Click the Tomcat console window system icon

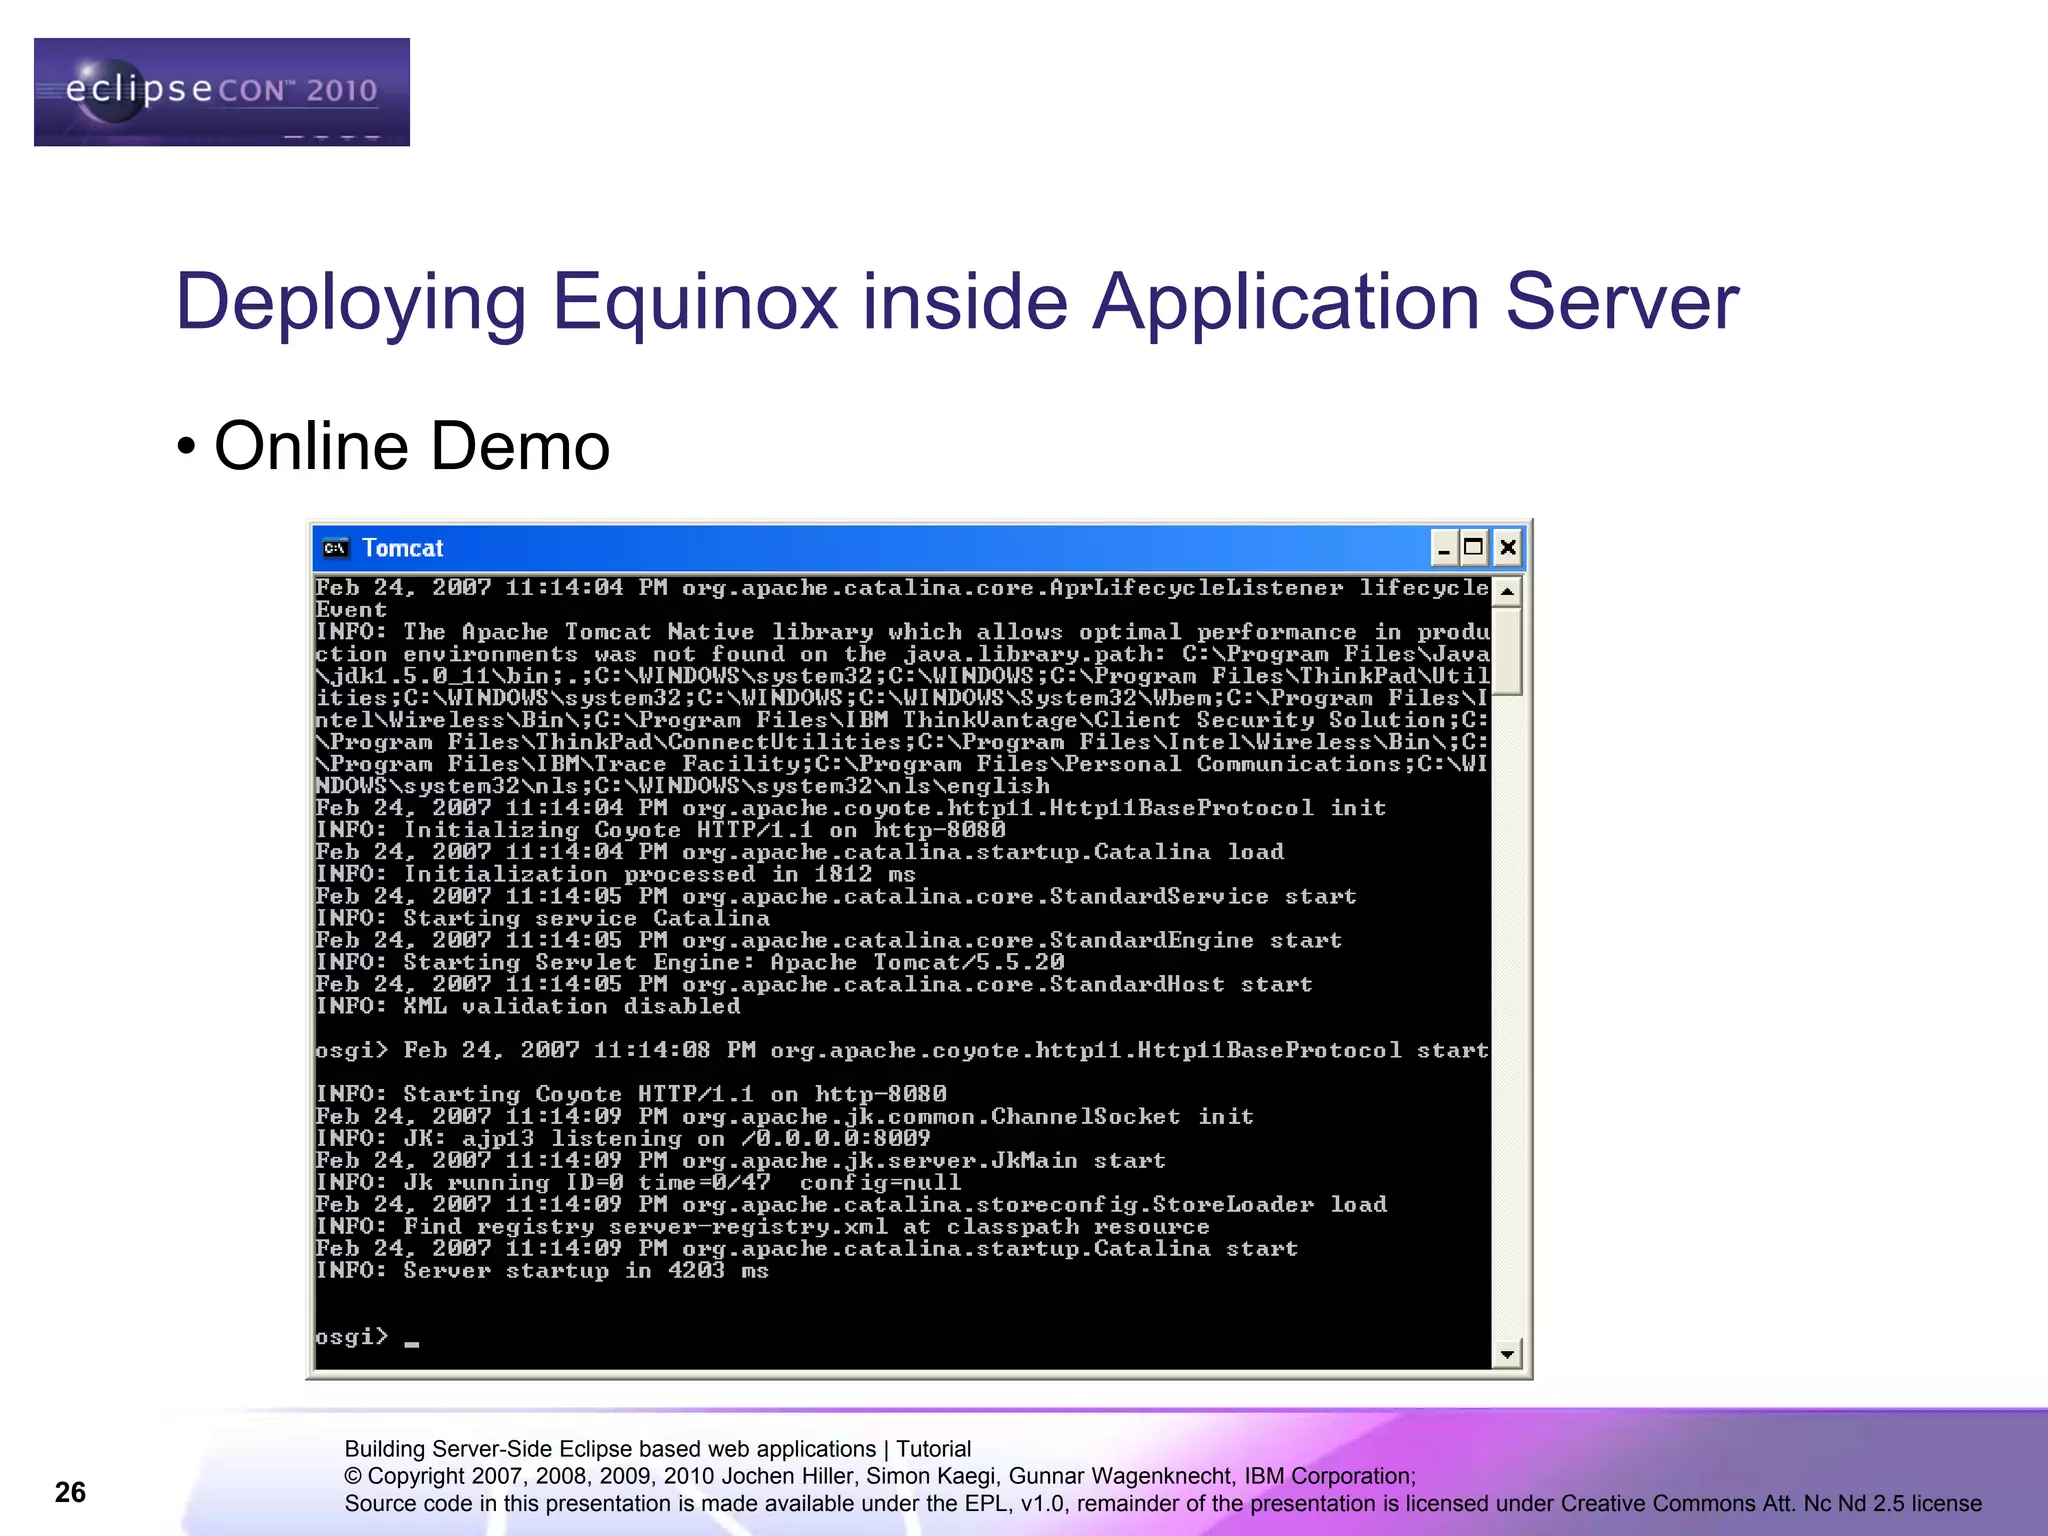[335, 548]
